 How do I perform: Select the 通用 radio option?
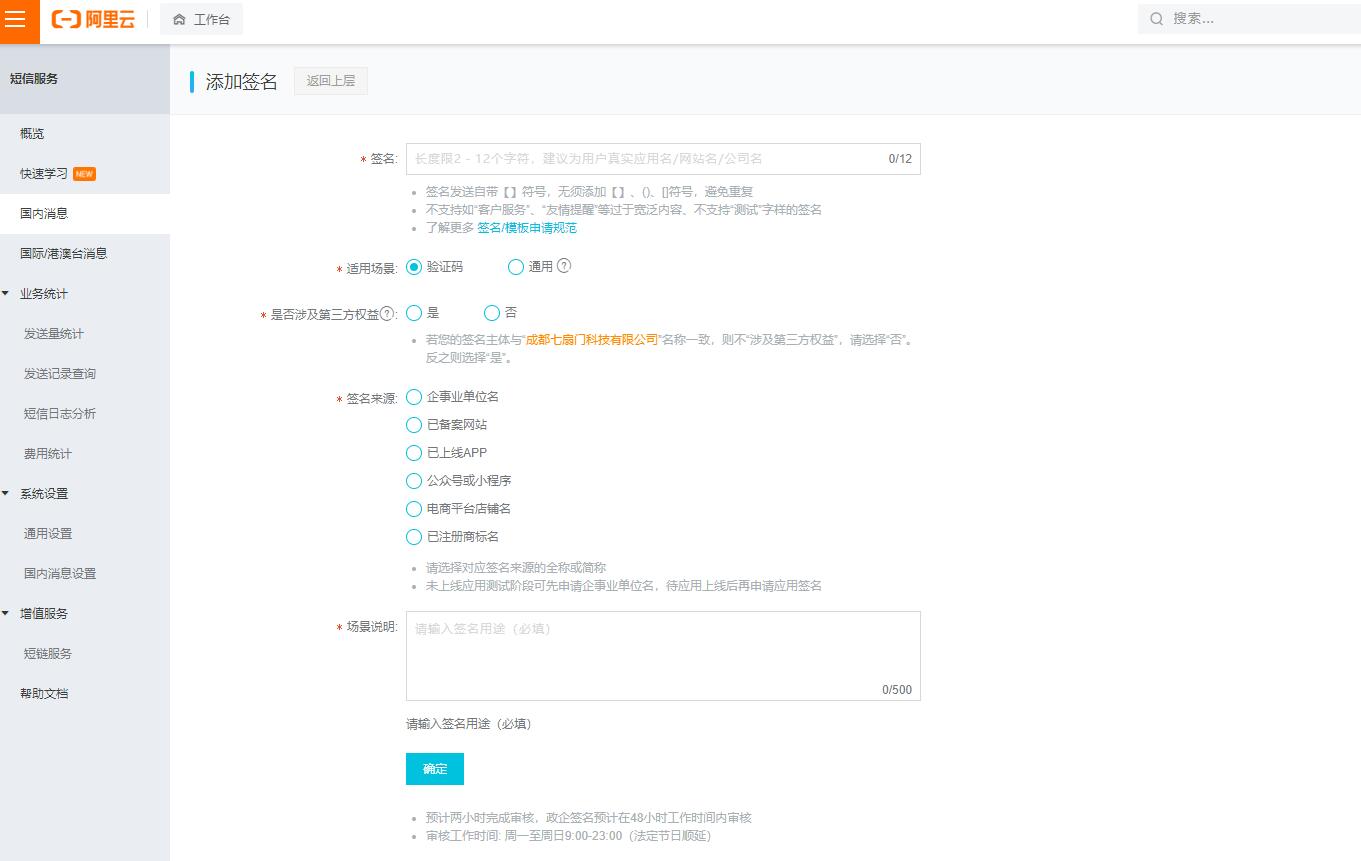[x=516, y=267]
